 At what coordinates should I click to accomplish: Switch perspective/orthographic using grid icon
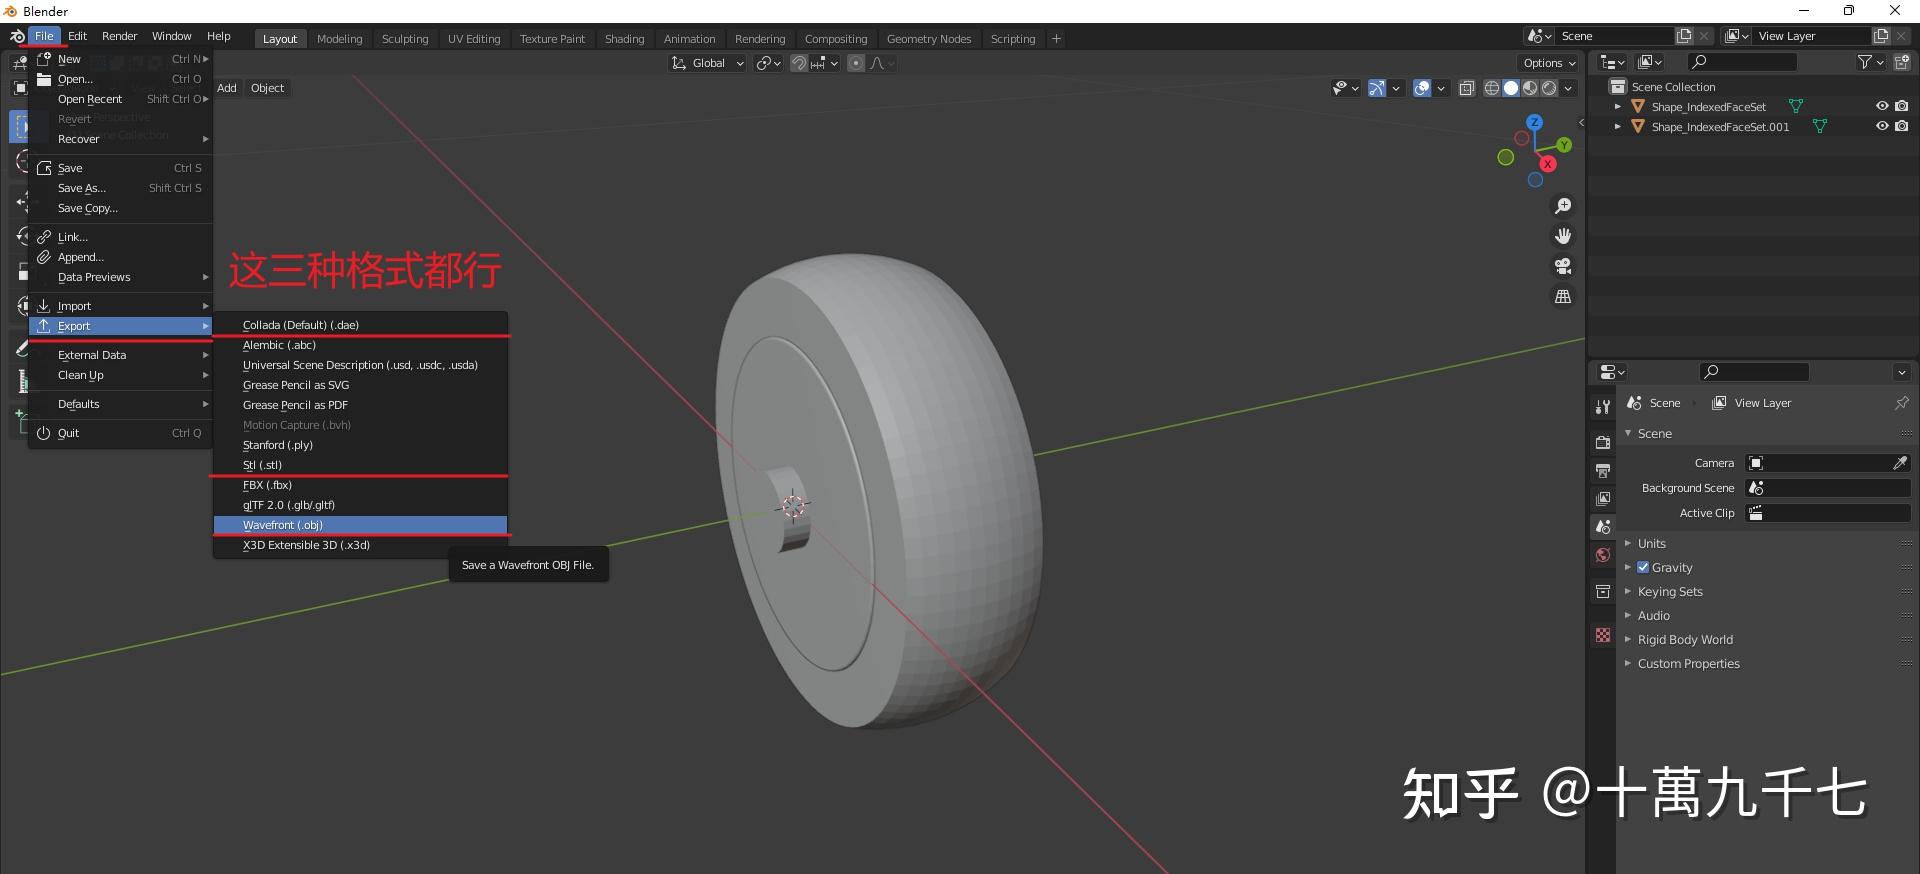[1562, 297]
